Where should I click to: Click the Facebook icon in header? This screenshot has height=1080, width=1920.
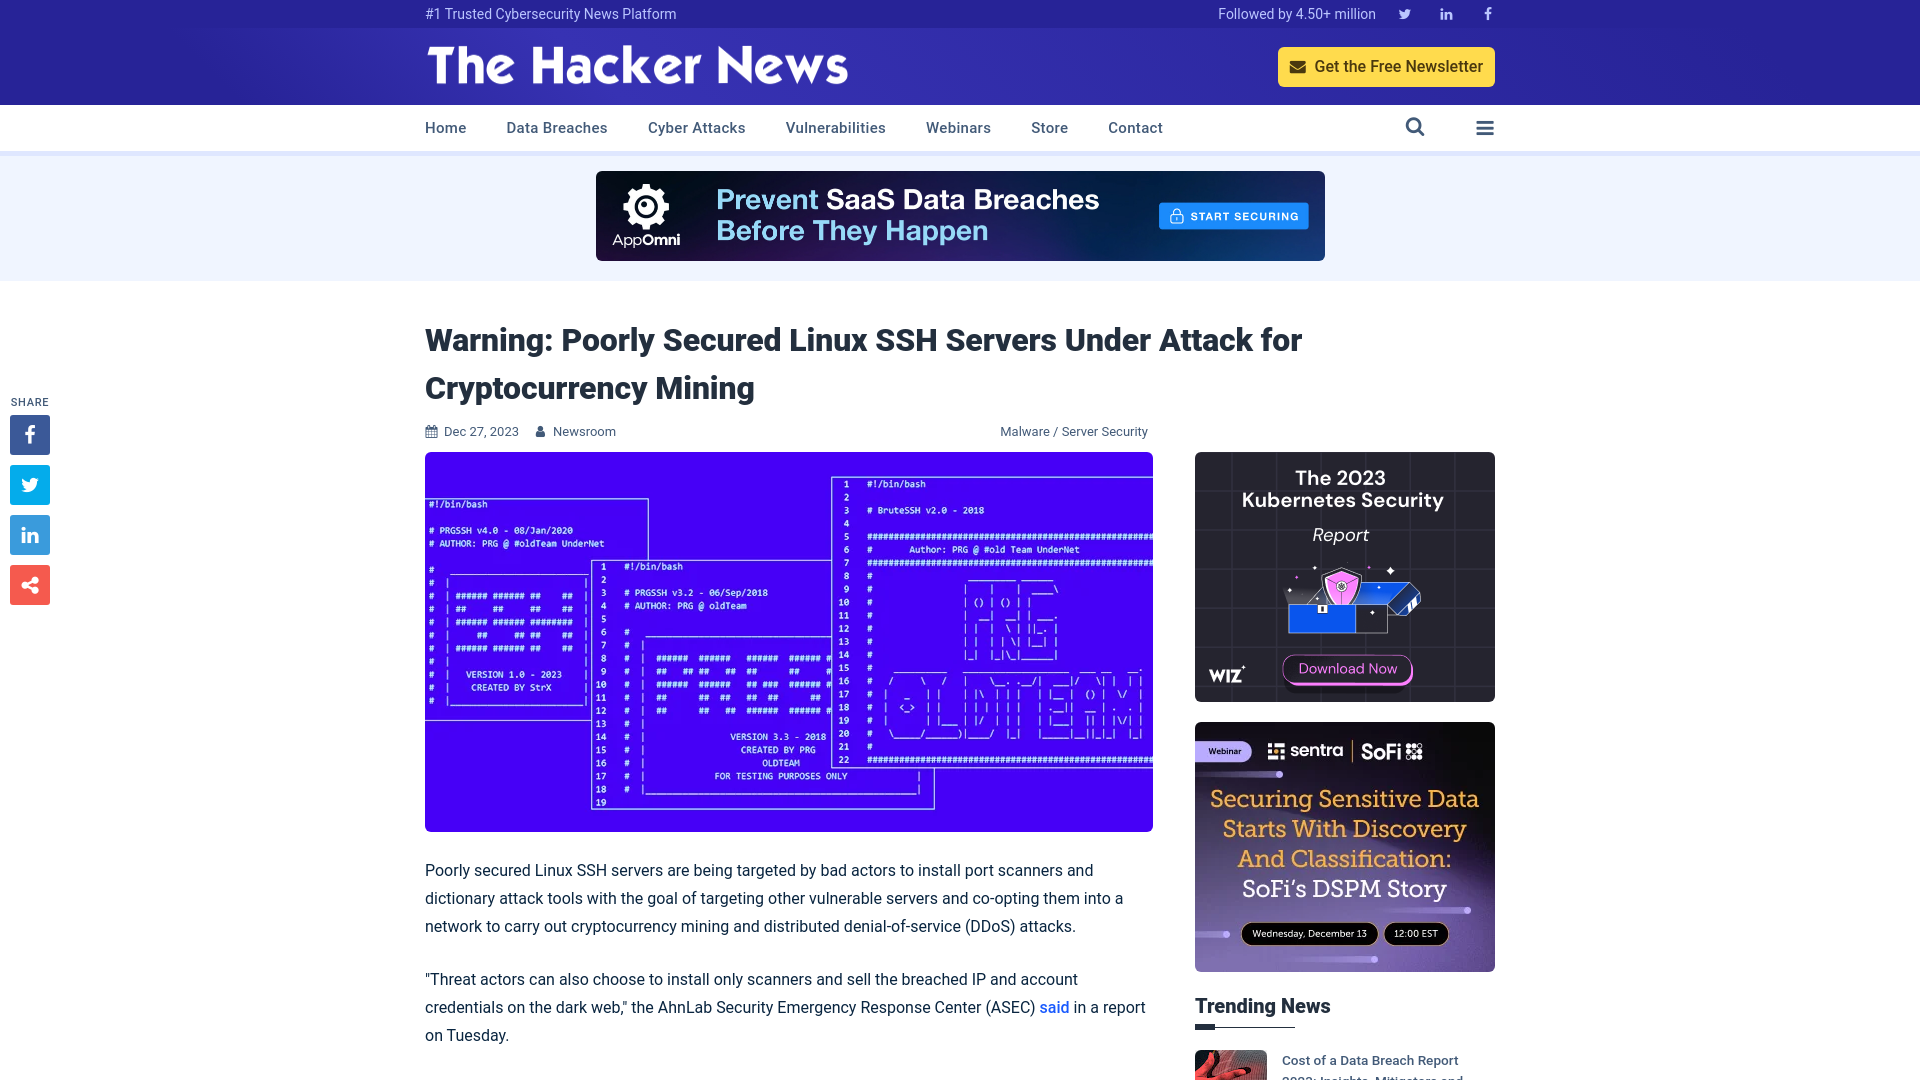[1486, 13]
